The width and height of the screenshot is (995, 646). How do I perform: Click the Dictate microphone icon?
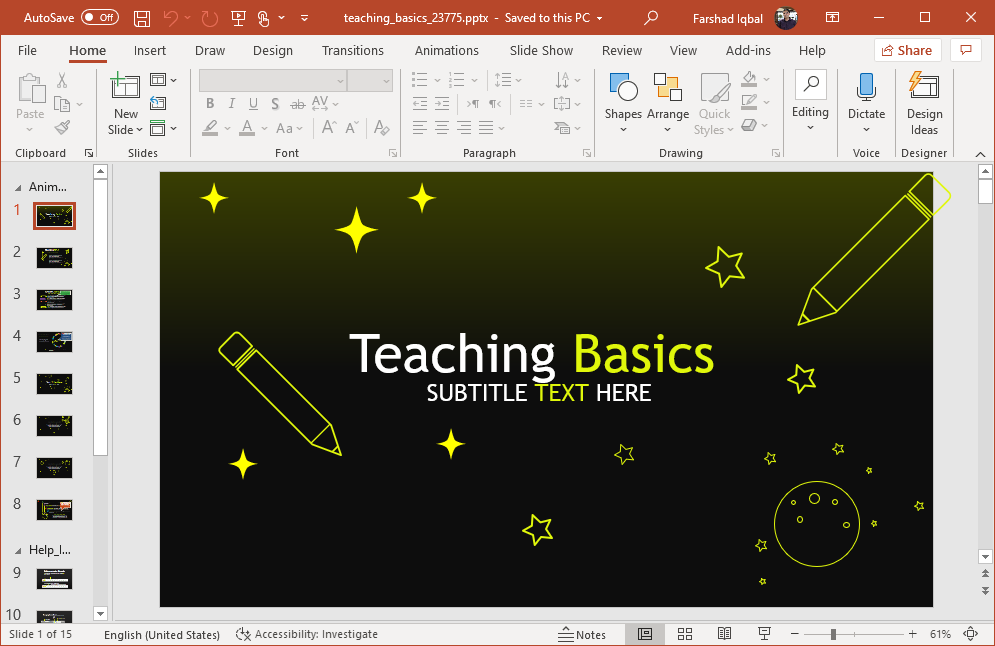pos(866,88)
